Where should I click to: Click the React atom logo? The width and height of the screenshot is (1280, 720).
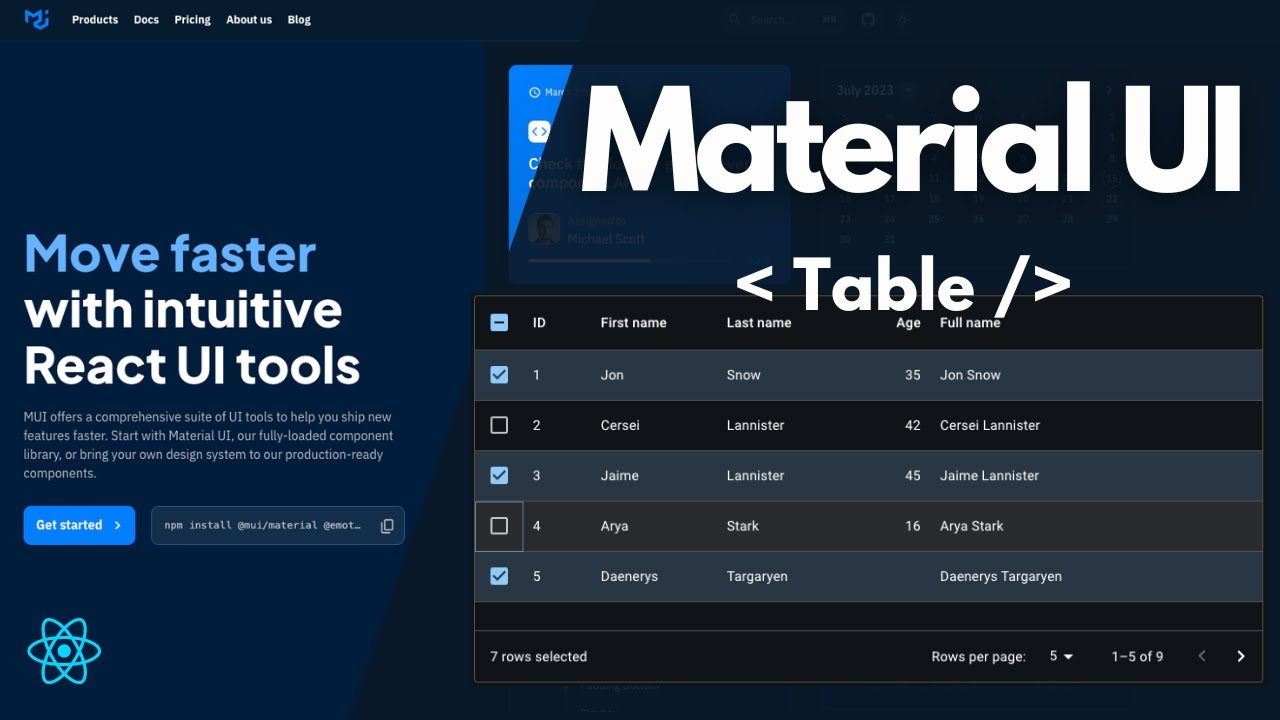click(64, 651)
